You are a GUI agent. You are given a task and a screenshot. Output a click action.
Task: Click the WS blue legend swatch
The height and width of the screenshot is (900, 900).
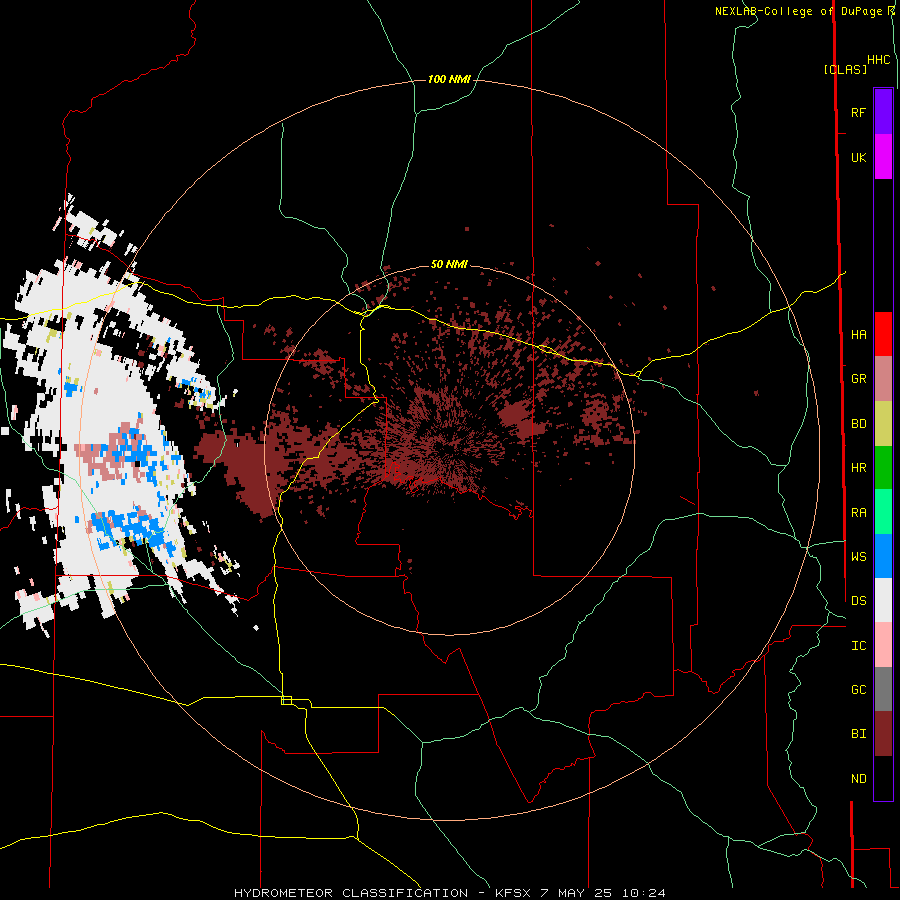(x=883, y=556)
